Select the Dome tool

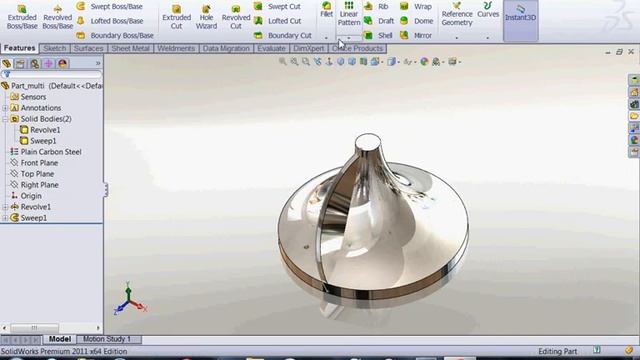pos(416,21)
